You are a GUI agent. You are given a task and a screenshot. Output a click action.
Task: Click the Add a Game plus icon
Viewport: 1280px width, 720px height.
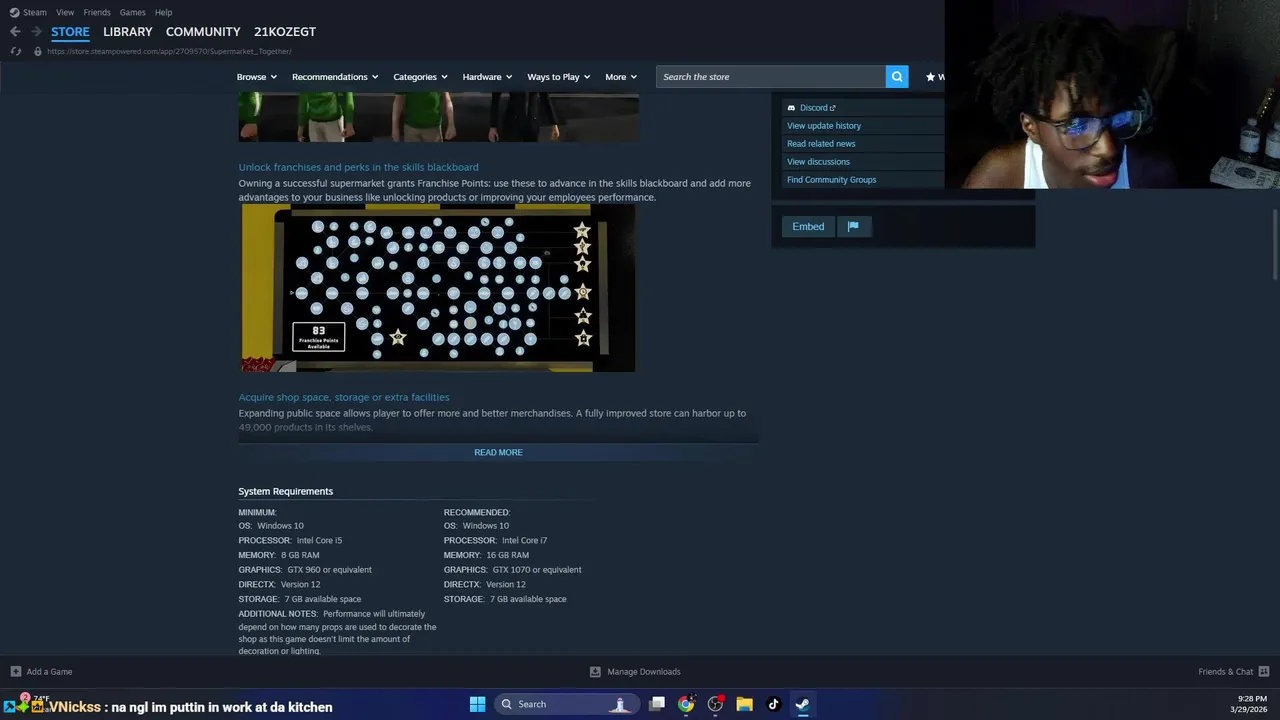pyautogui.click(x=15, y=672)
